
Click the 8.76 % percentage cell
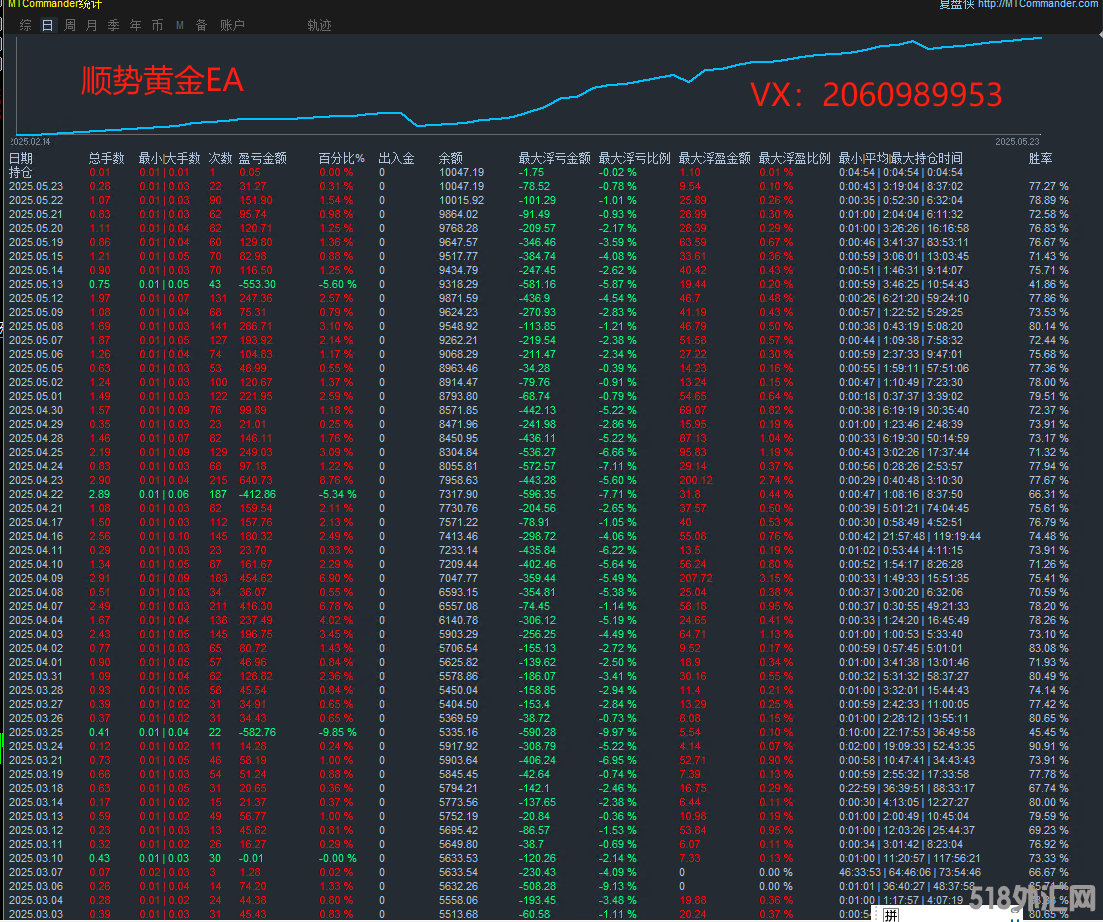(336, 480)
